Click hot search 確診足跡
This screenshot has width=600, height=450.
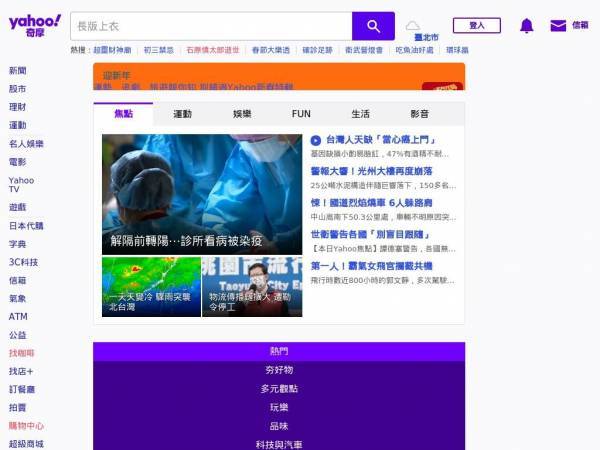(x=317, y=50)
